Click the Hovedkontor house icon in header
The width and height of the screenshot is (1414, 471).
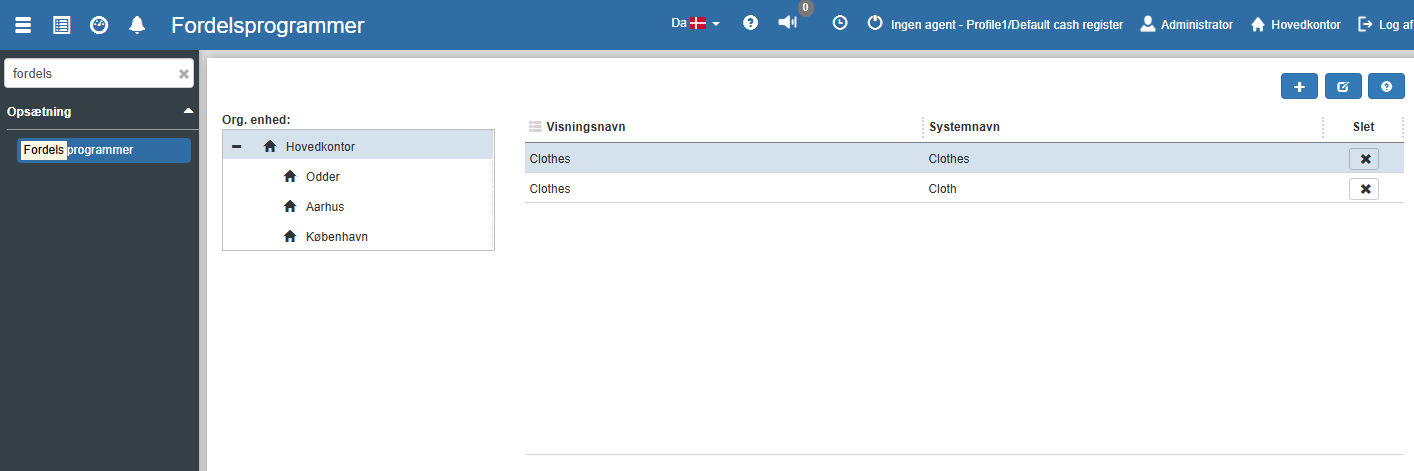coord(1258,24)
